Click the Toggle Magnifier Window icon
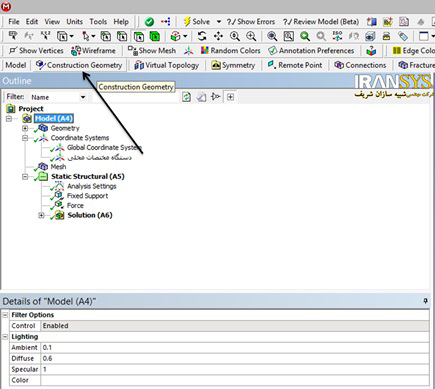Image resolution: width=435 pixels, height=389 pixels. coord(288,36)
